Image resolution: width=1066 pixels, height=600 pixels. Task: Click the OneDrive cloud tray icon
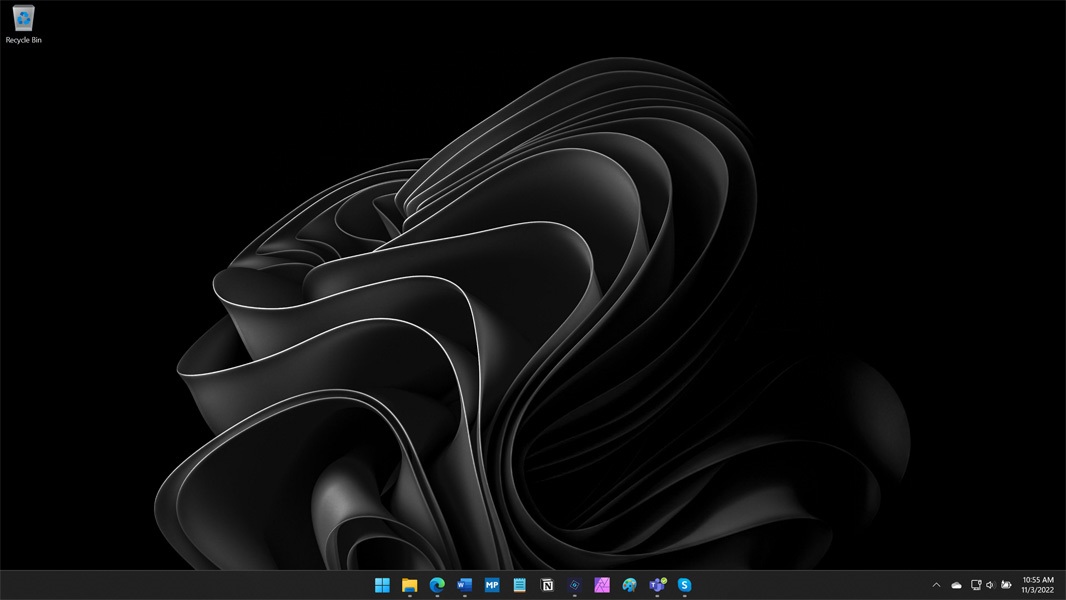coord(956,585)
